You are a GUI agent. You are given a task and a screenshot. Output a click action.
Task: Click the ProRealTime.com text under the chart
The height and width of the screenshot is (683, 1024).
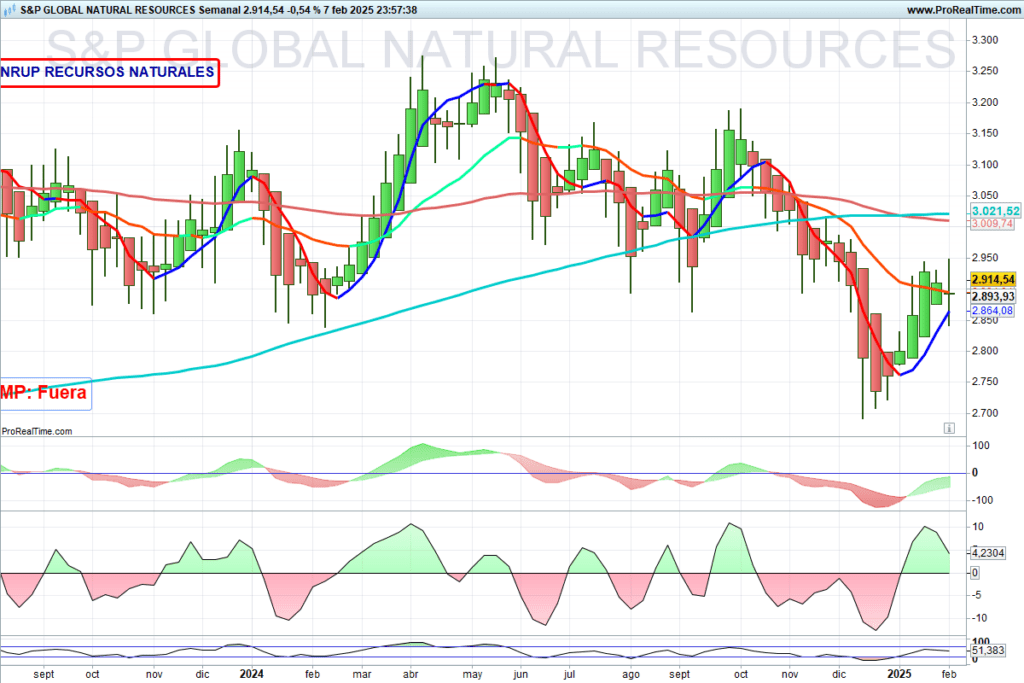tap(37, 431)
